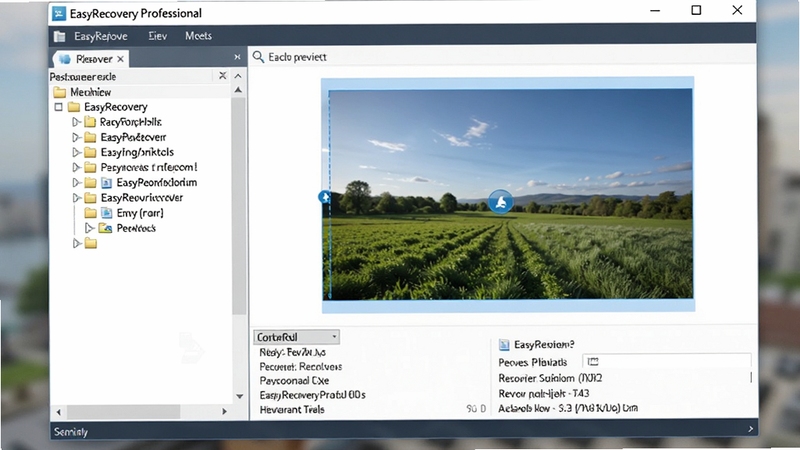Click the horizontal scrollbar thumb in tree panel
Viewport: 800px width, 450px height.
tap(123, 411)
